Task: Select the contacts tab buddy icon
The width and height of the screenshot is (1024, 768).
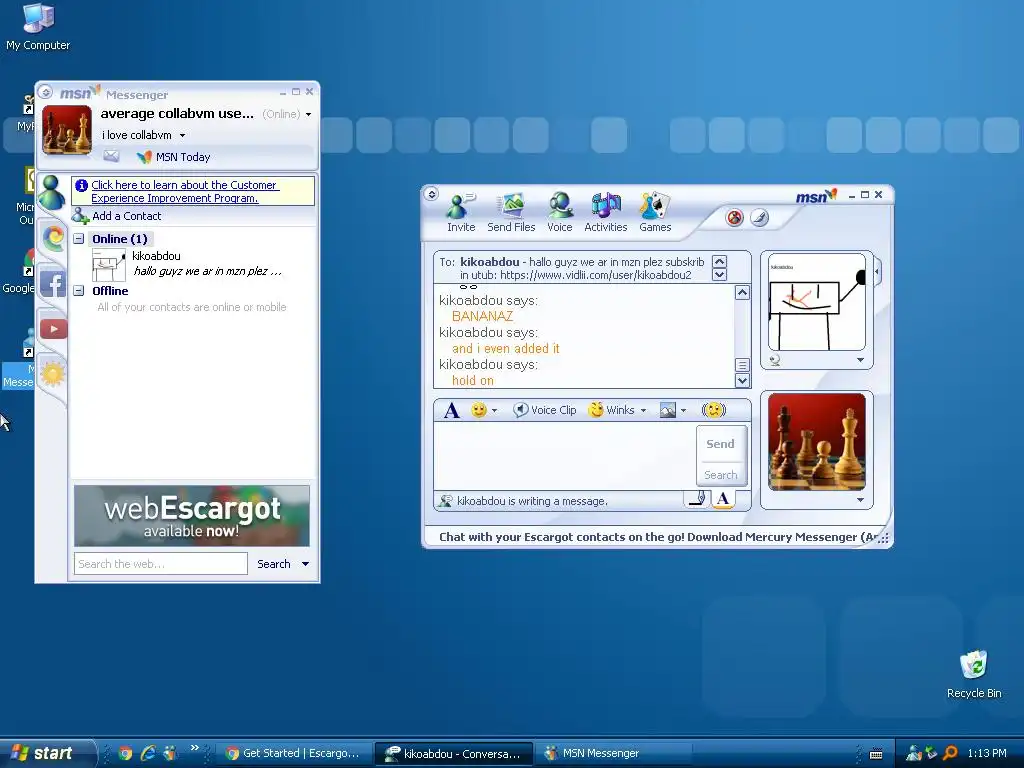Action: [x=52, y=193]
